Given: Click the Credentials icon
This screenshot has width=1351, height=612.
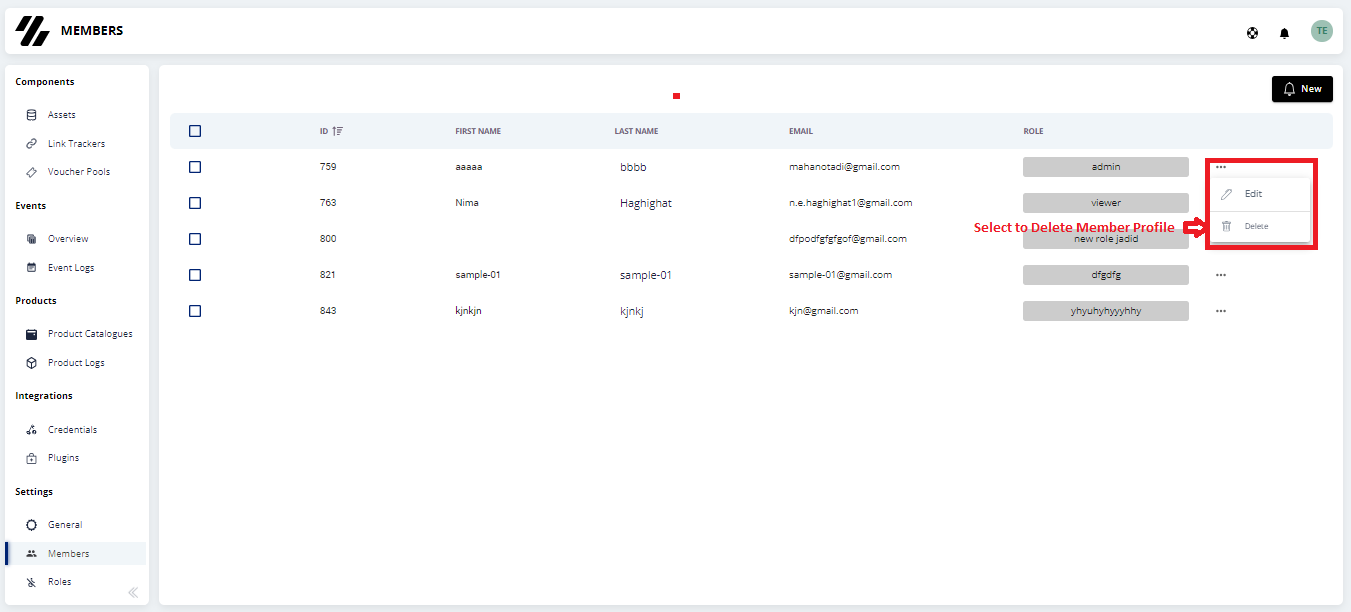Looking at the screenshot, I should point(31,430).
